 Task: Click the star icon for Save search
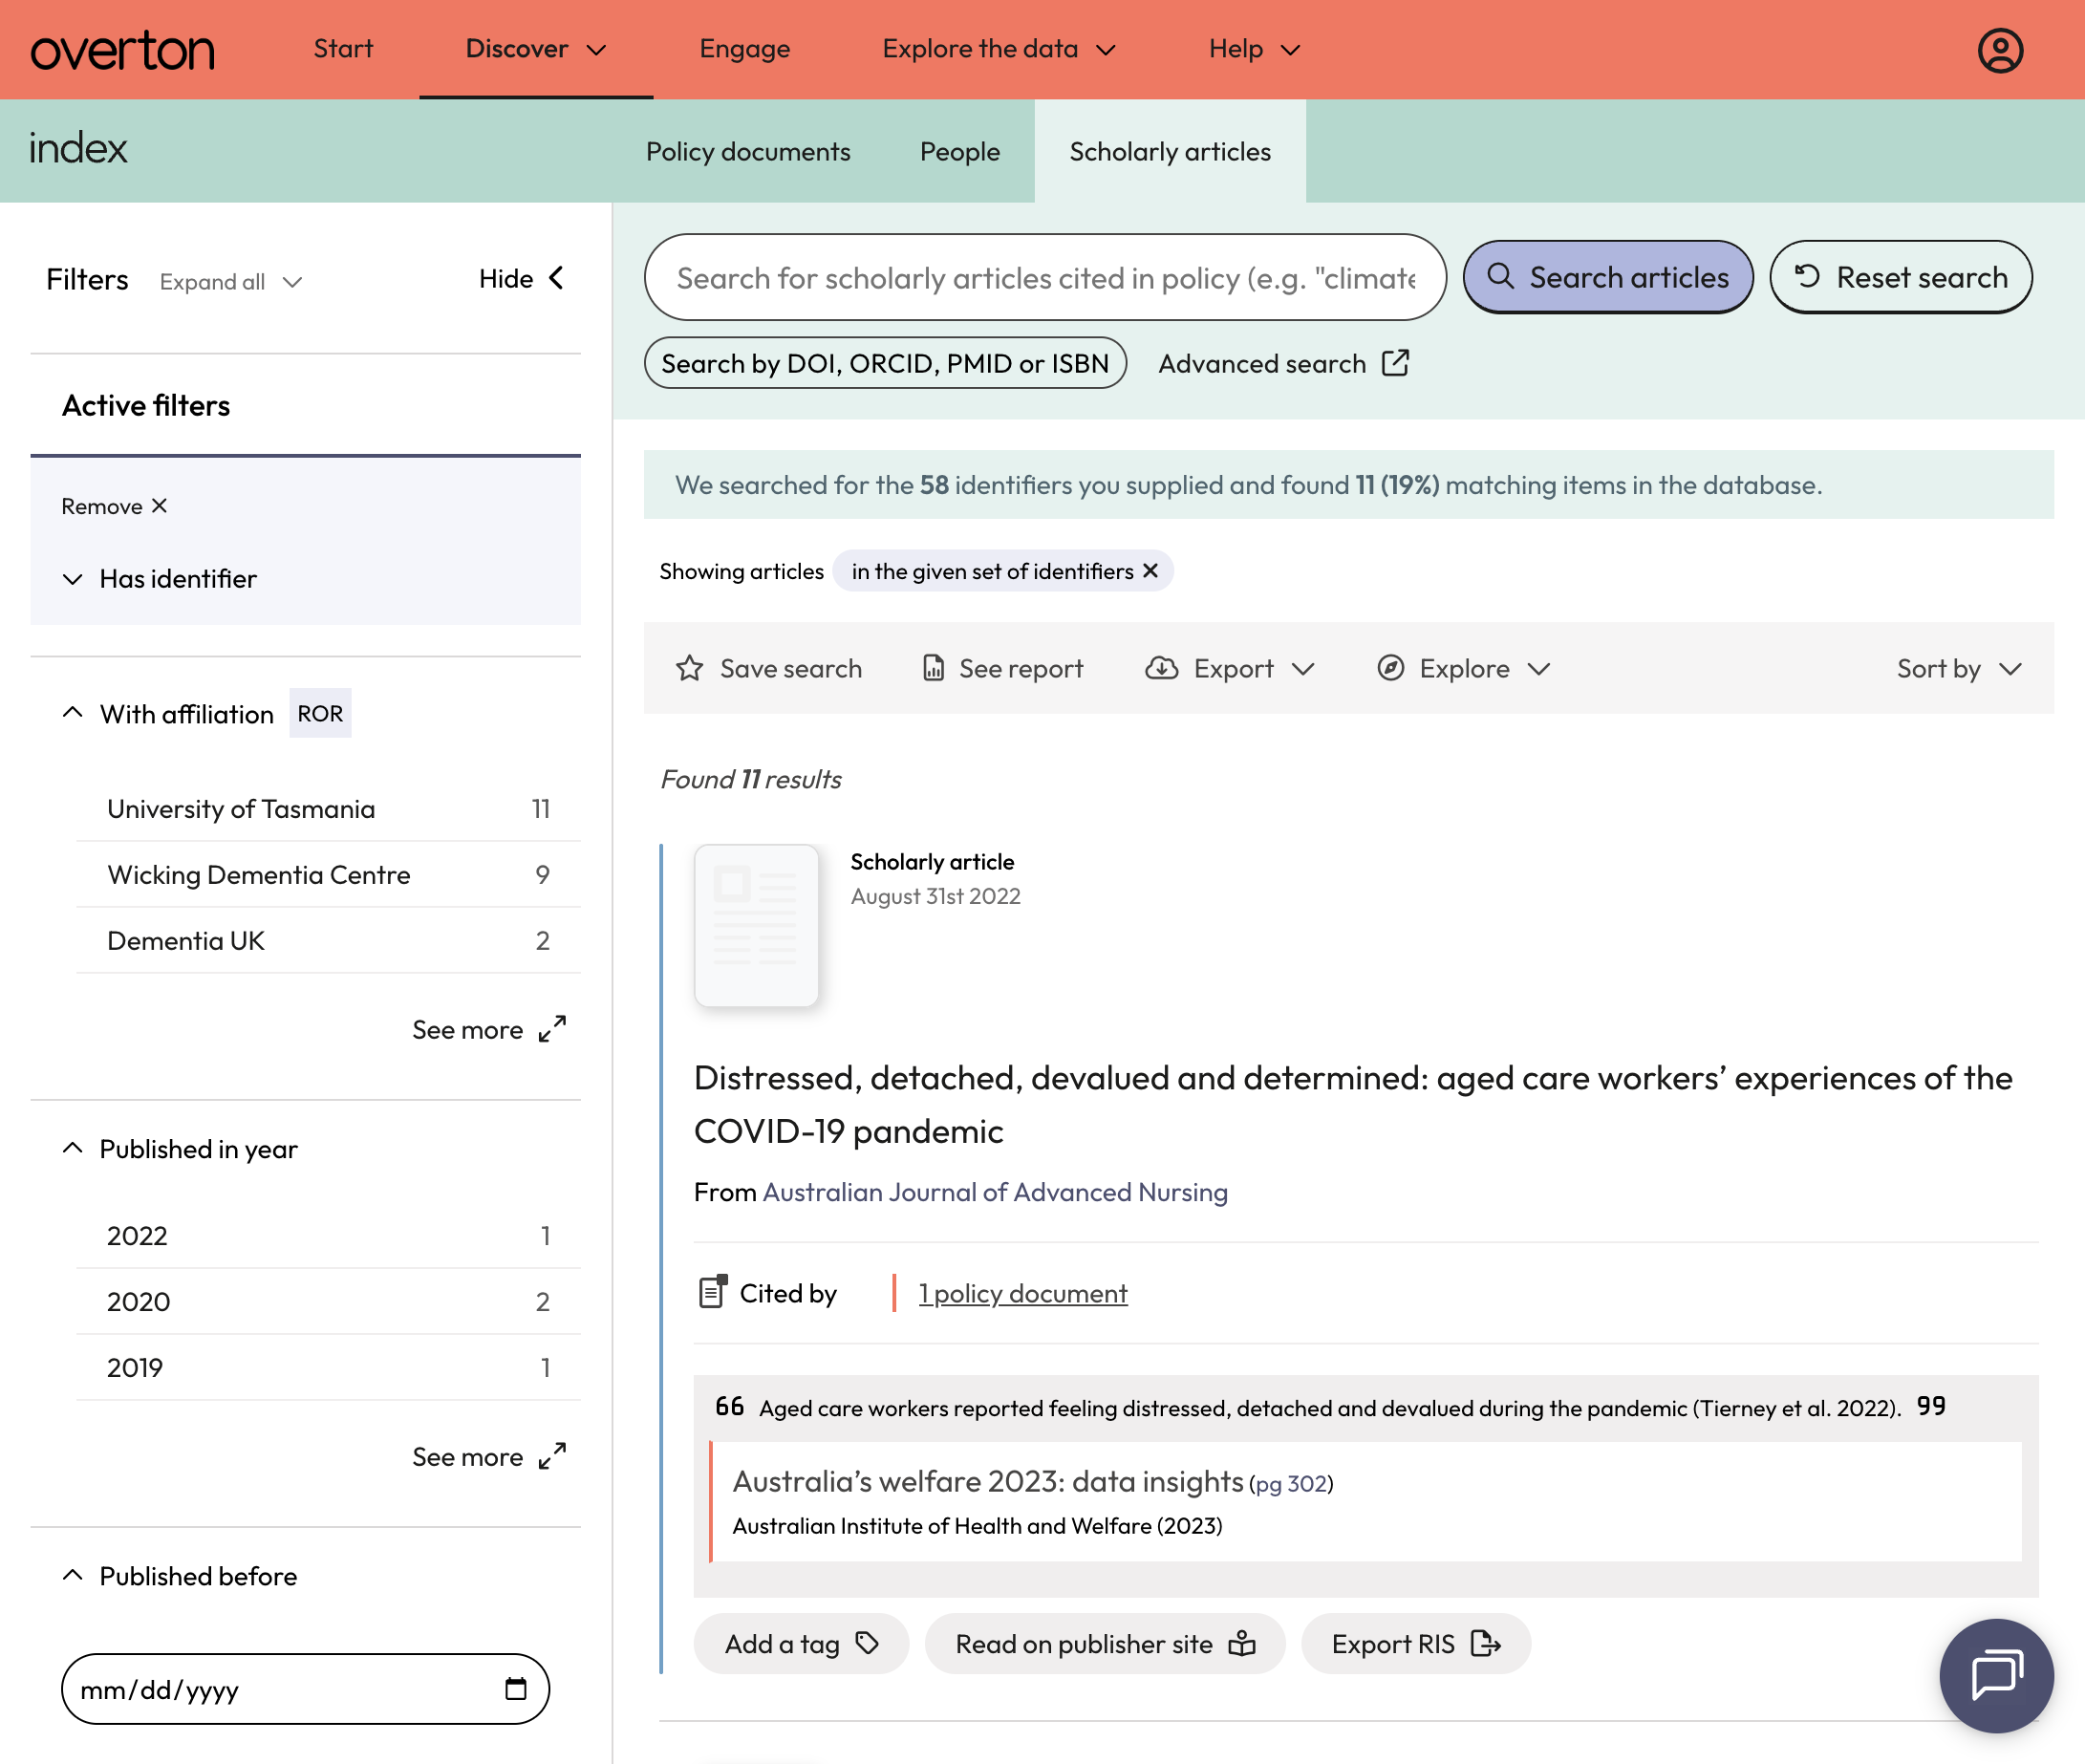[689, 668]
